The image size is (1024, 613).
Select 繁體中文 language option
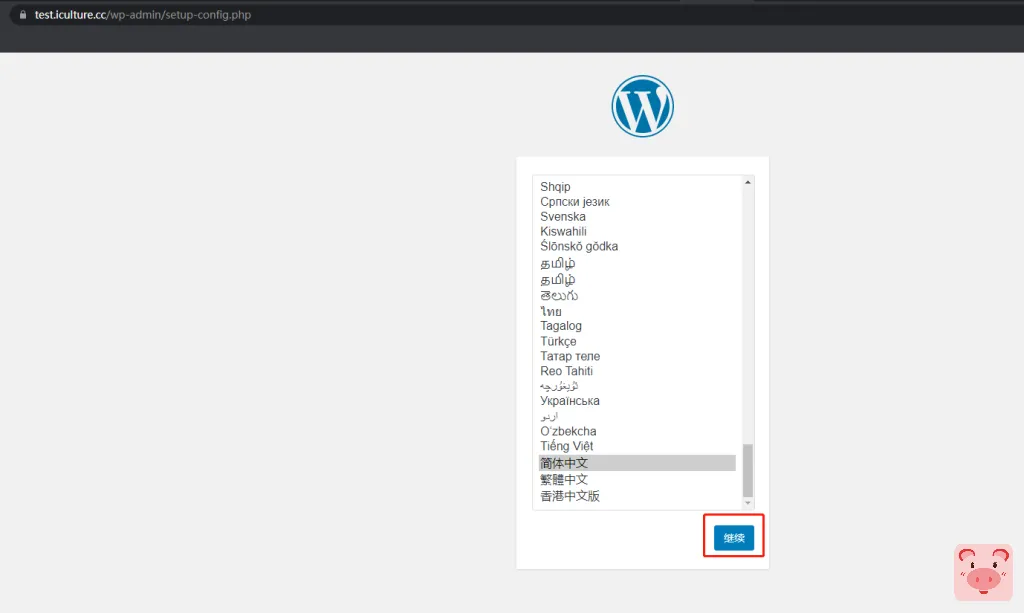pyautogui.click(x=637, y=479)
